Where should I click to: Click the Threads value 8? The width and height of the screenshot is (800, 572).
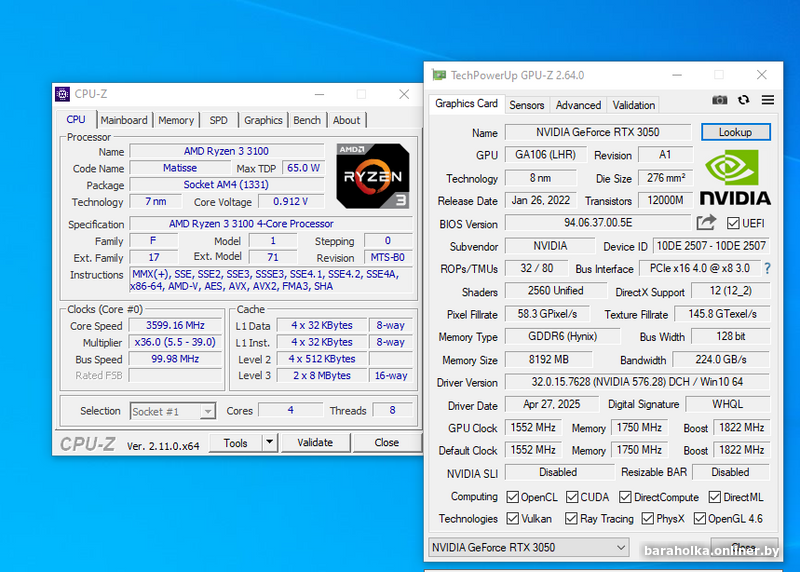392,410
